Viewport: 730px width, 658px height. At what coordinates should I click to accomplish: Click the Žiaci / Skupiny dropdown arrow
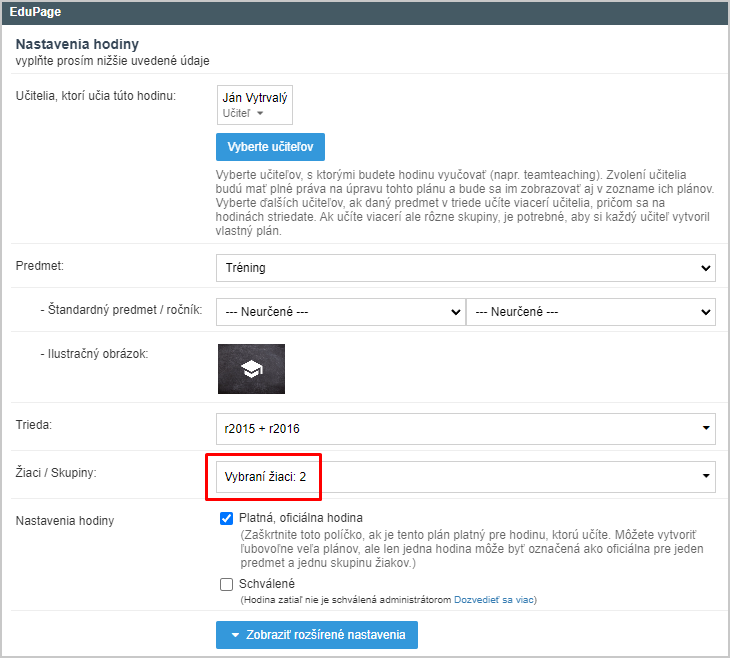[x=706, y=476]
